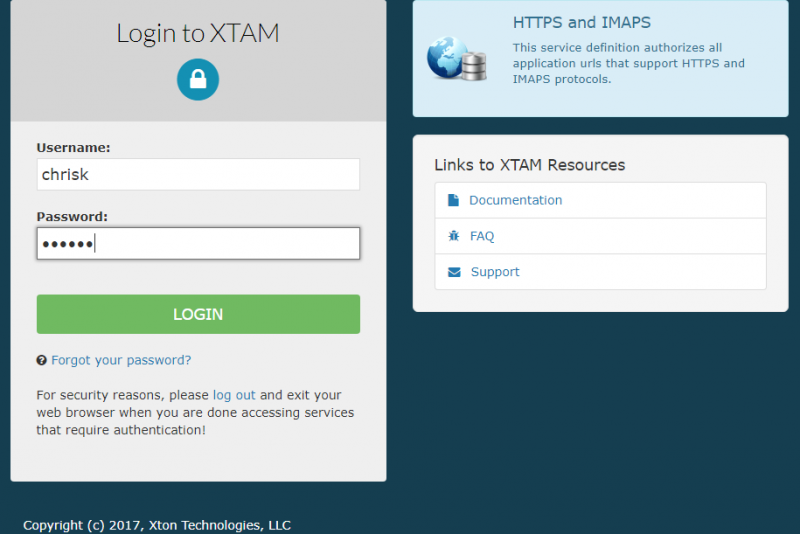Click the HTTPS and IMAPS heading
The width and height of the screenshot is (800, 534).
tap(582, 22)
